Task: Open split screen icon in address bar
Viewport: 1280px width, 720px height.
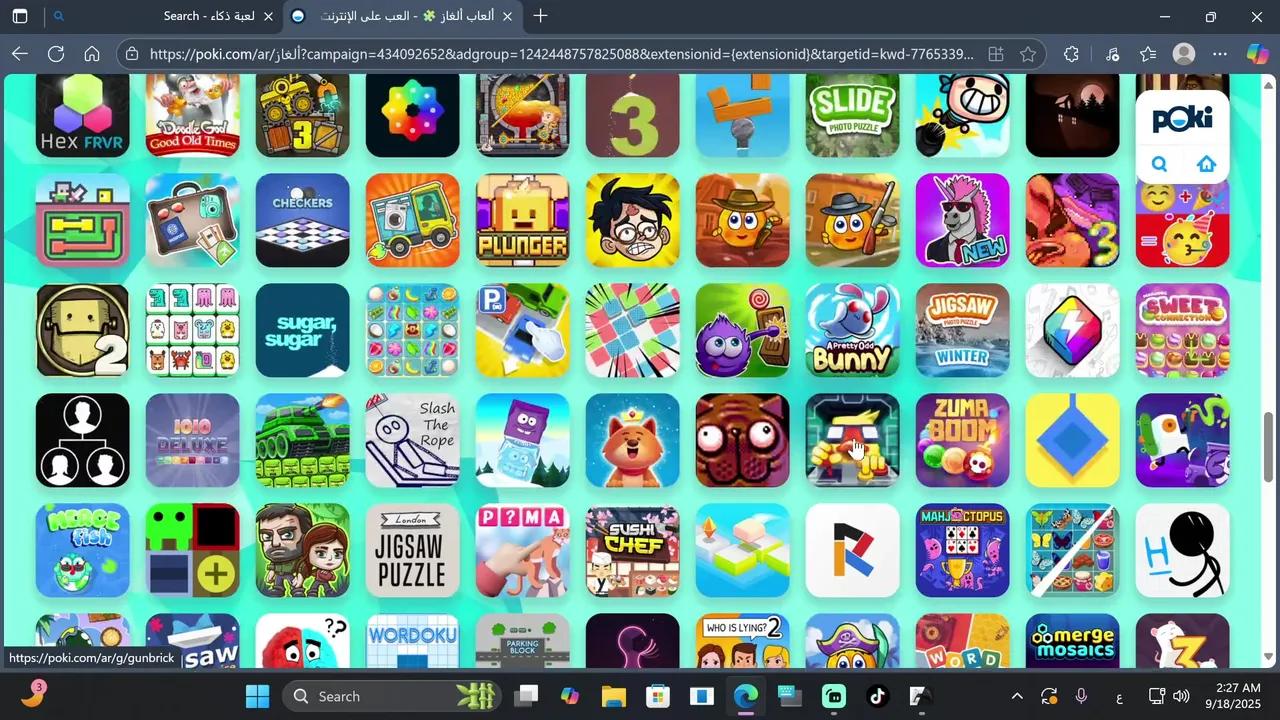Action: point(996,54)
